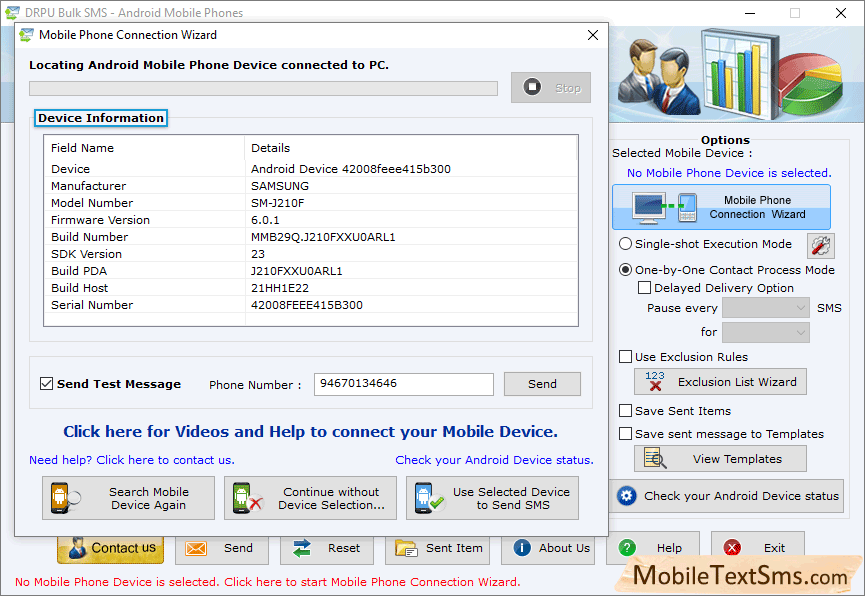865x596 pixels.
Task: Click Continue without Device Selection android icon
Action: pos(247,498)
